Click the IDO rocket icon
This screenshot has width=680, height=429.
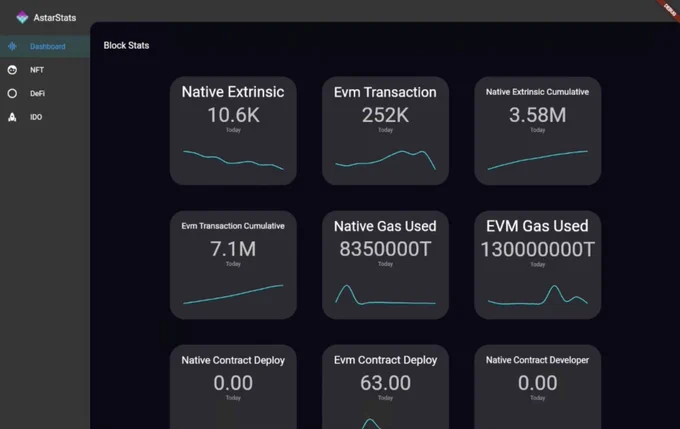pos(12,117)
